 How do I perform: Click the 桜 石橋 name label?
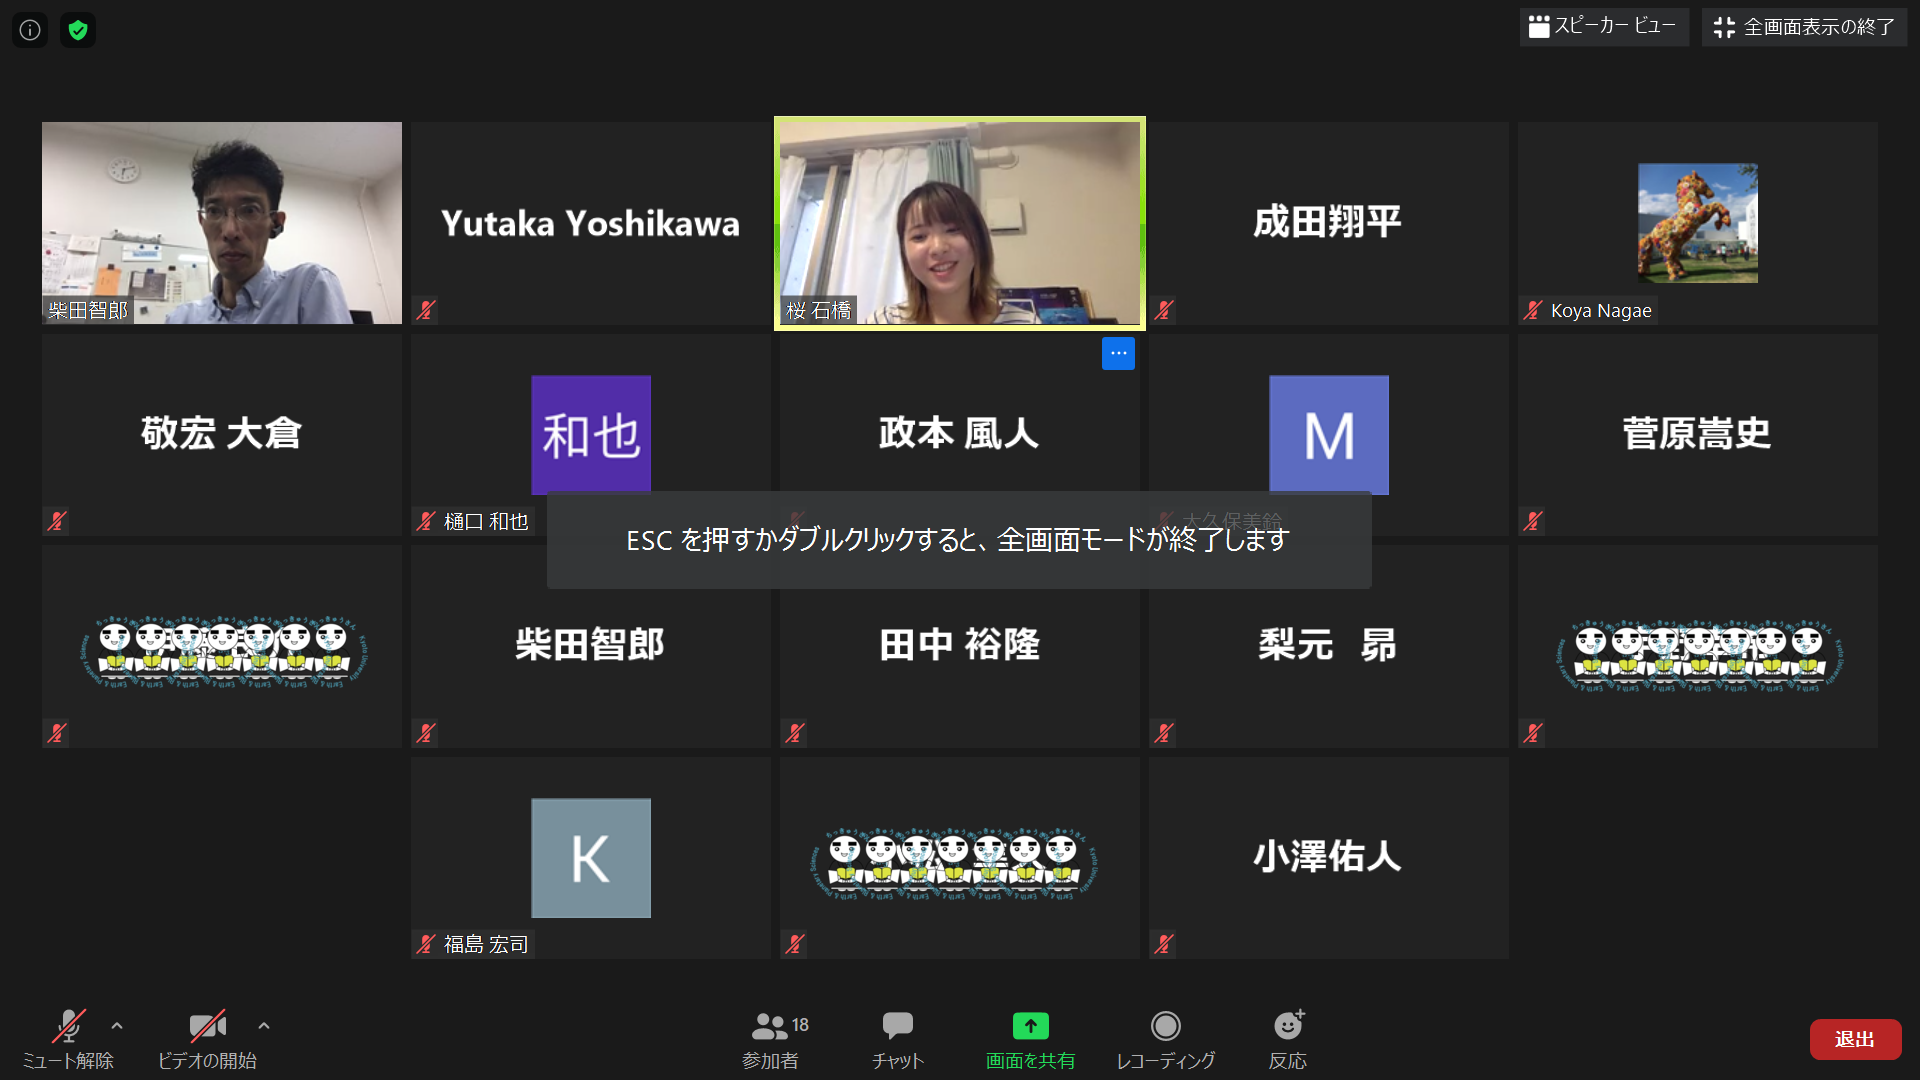(818, 311)
